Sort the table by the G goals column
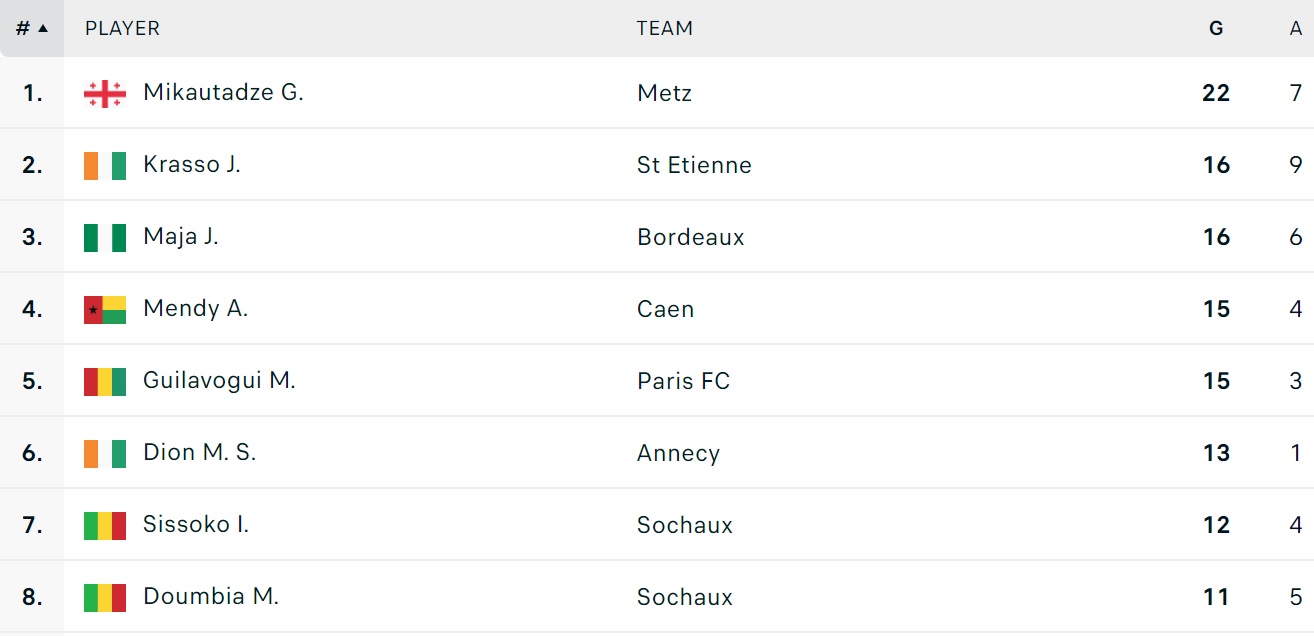The image size is (1314, 636). coord(1216,28)
